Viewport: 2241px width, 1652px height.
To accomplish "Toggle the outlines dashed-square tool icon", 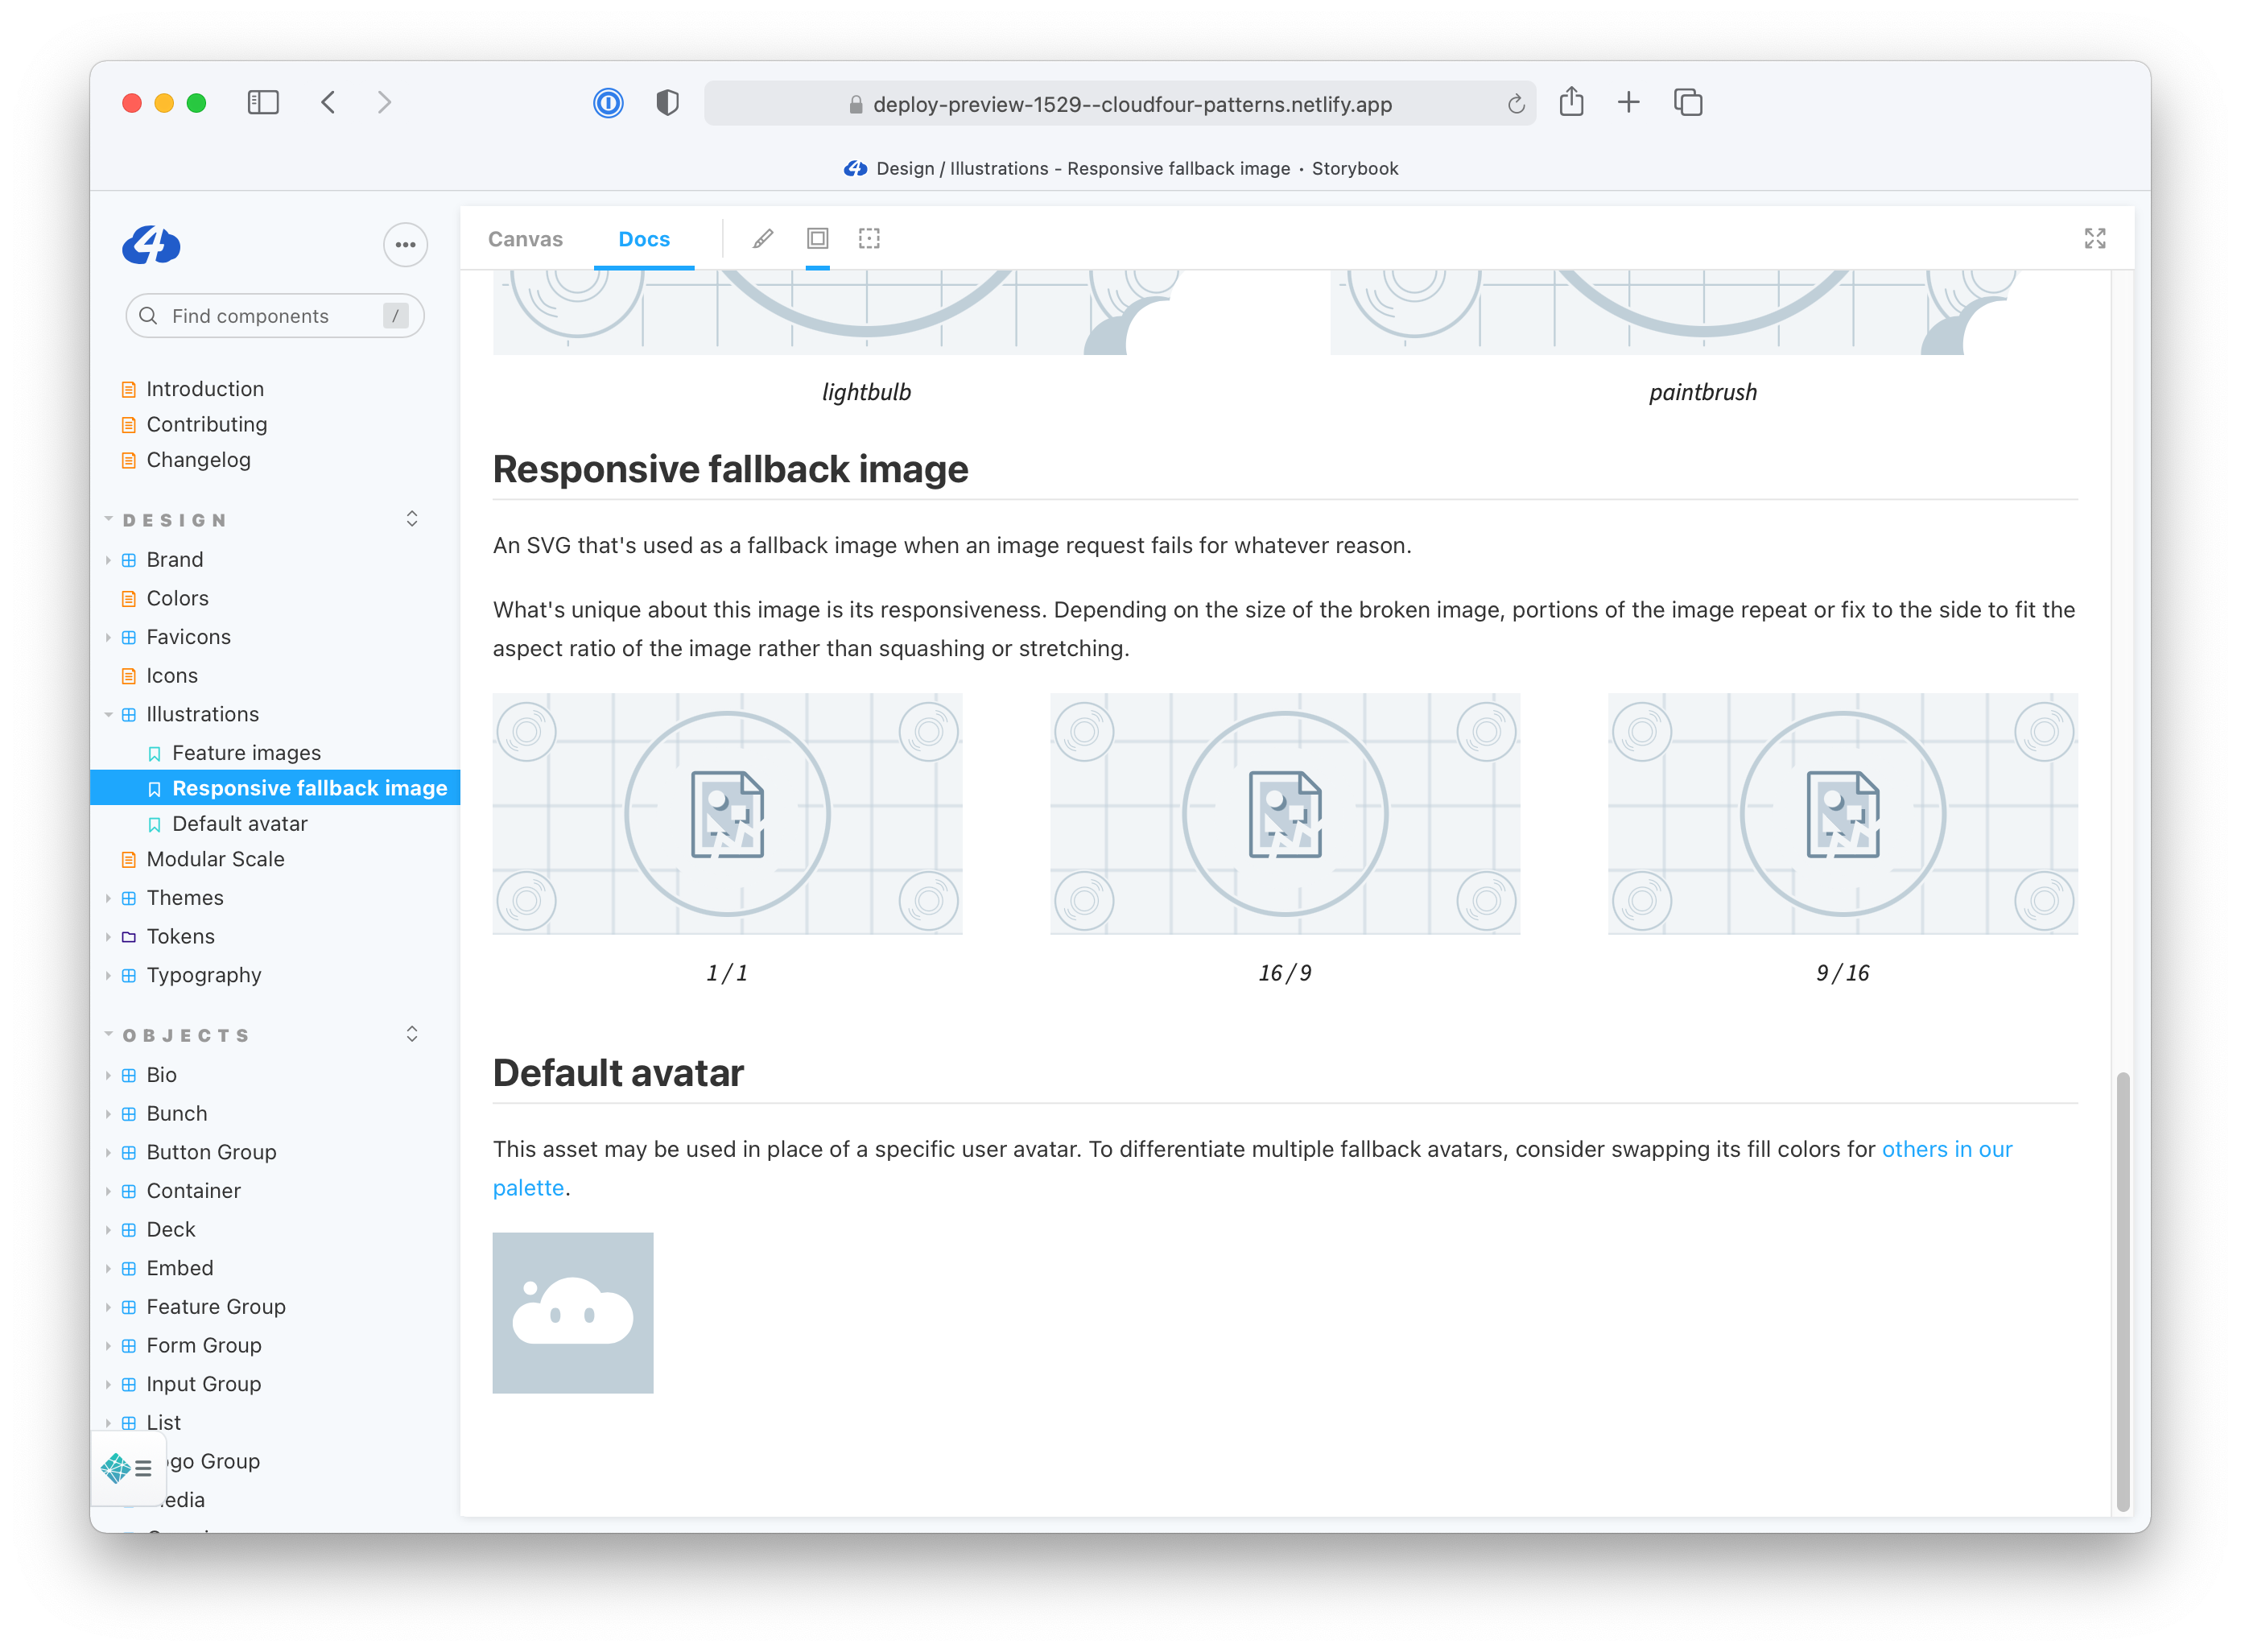I will [869, 239].
